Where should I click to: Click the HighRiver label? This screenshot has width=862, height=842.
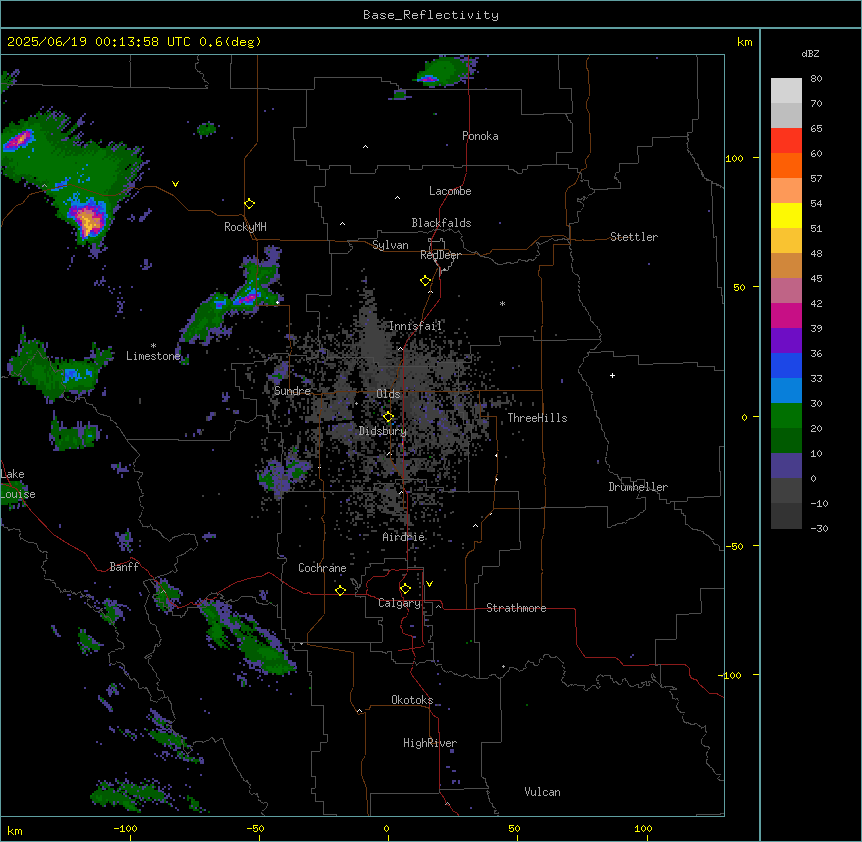[x=430, y=743]
